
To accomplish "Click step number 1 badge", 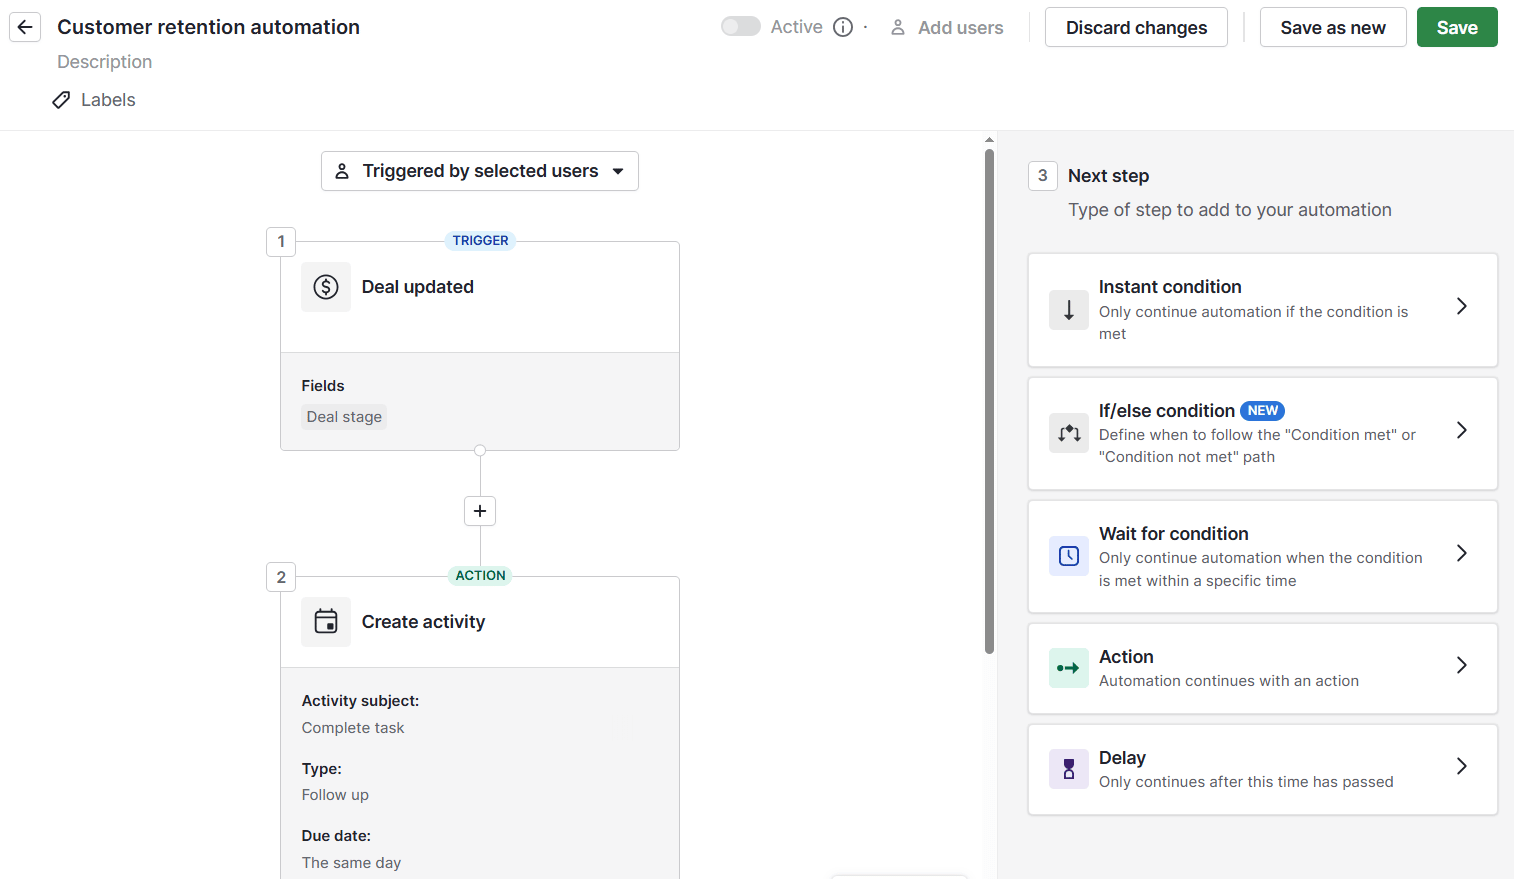I will point(281,241).
